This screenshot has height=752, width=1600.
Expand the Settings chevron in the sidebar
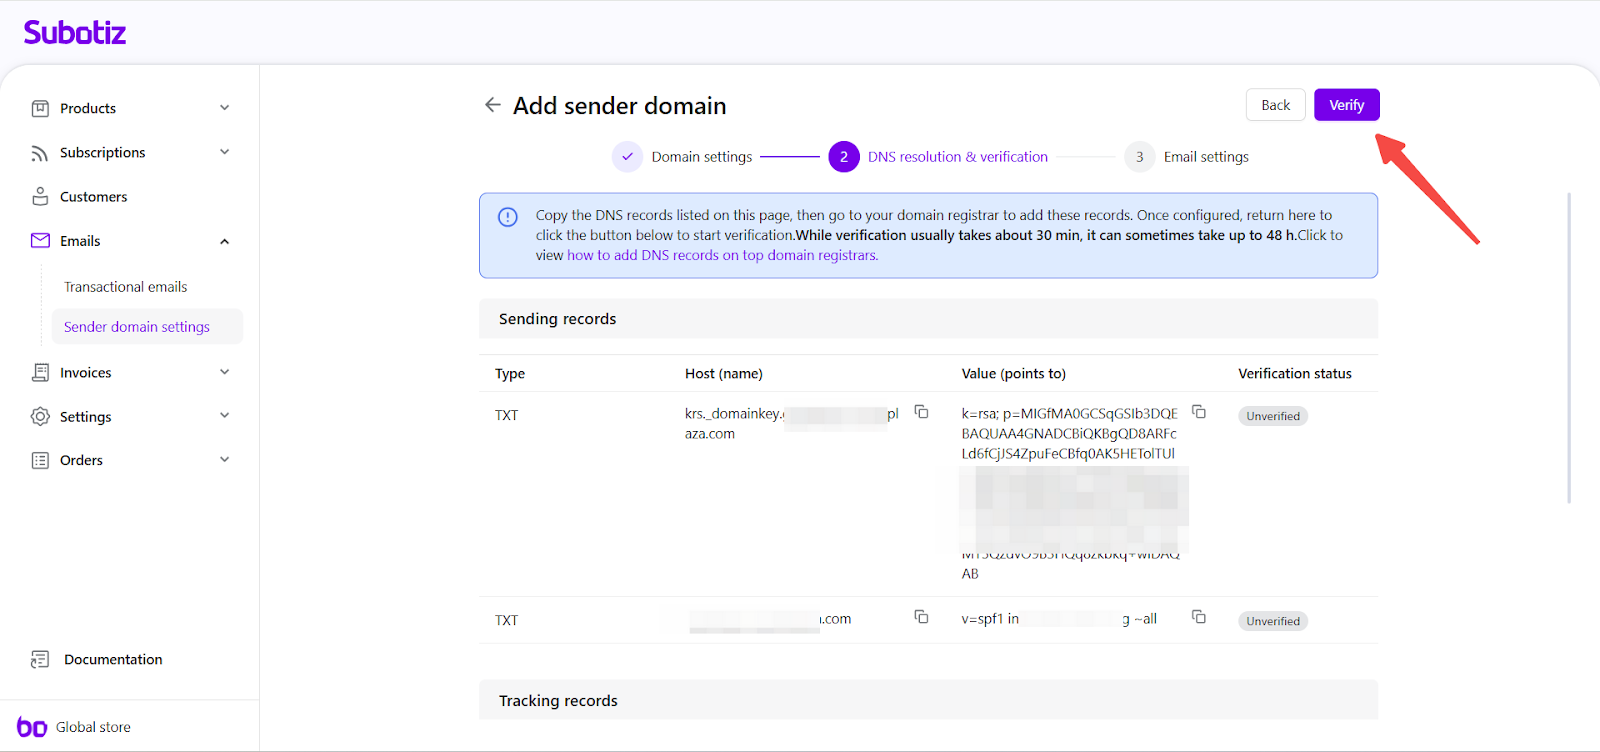[224, 416]
